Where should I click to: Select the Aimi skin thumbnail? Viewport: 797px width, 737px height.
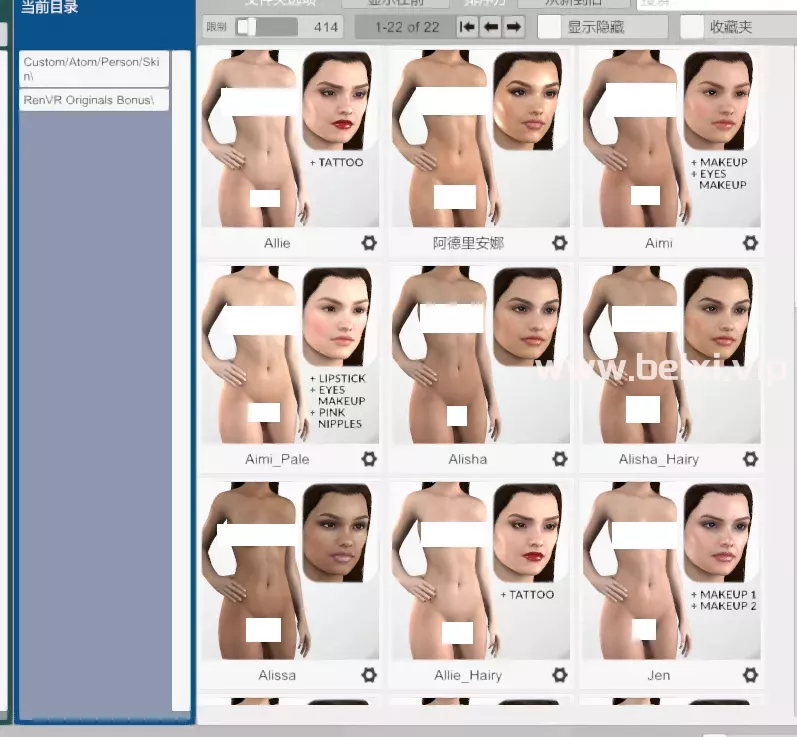pyautogui.click(x=671, y=138)
